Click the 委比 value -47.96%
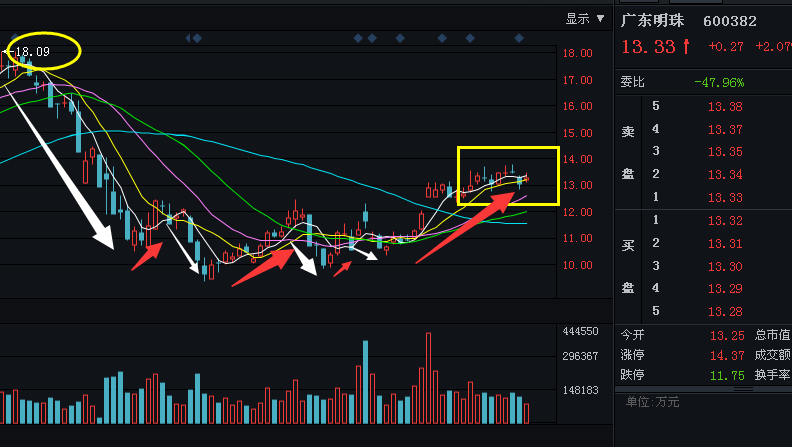This screenshot has height=447, width=792. coord(719,82)
